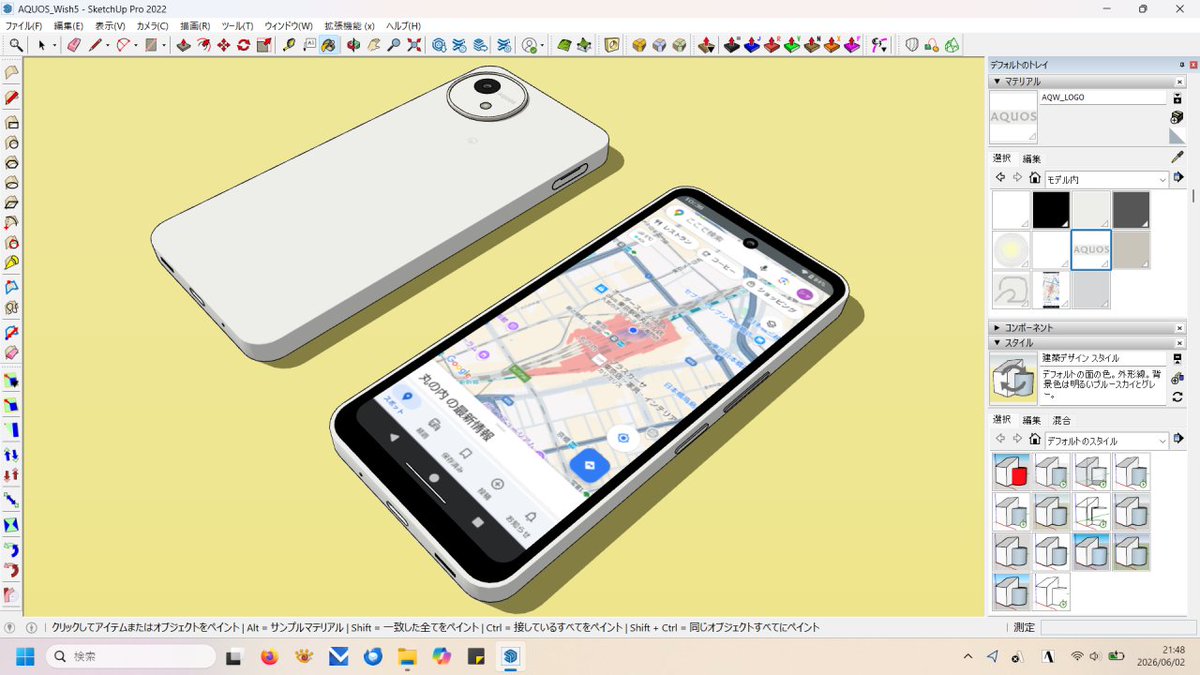Switch to 編集 tab in Materials
Screen dimensions: 1200x675
pos(1032,159)
